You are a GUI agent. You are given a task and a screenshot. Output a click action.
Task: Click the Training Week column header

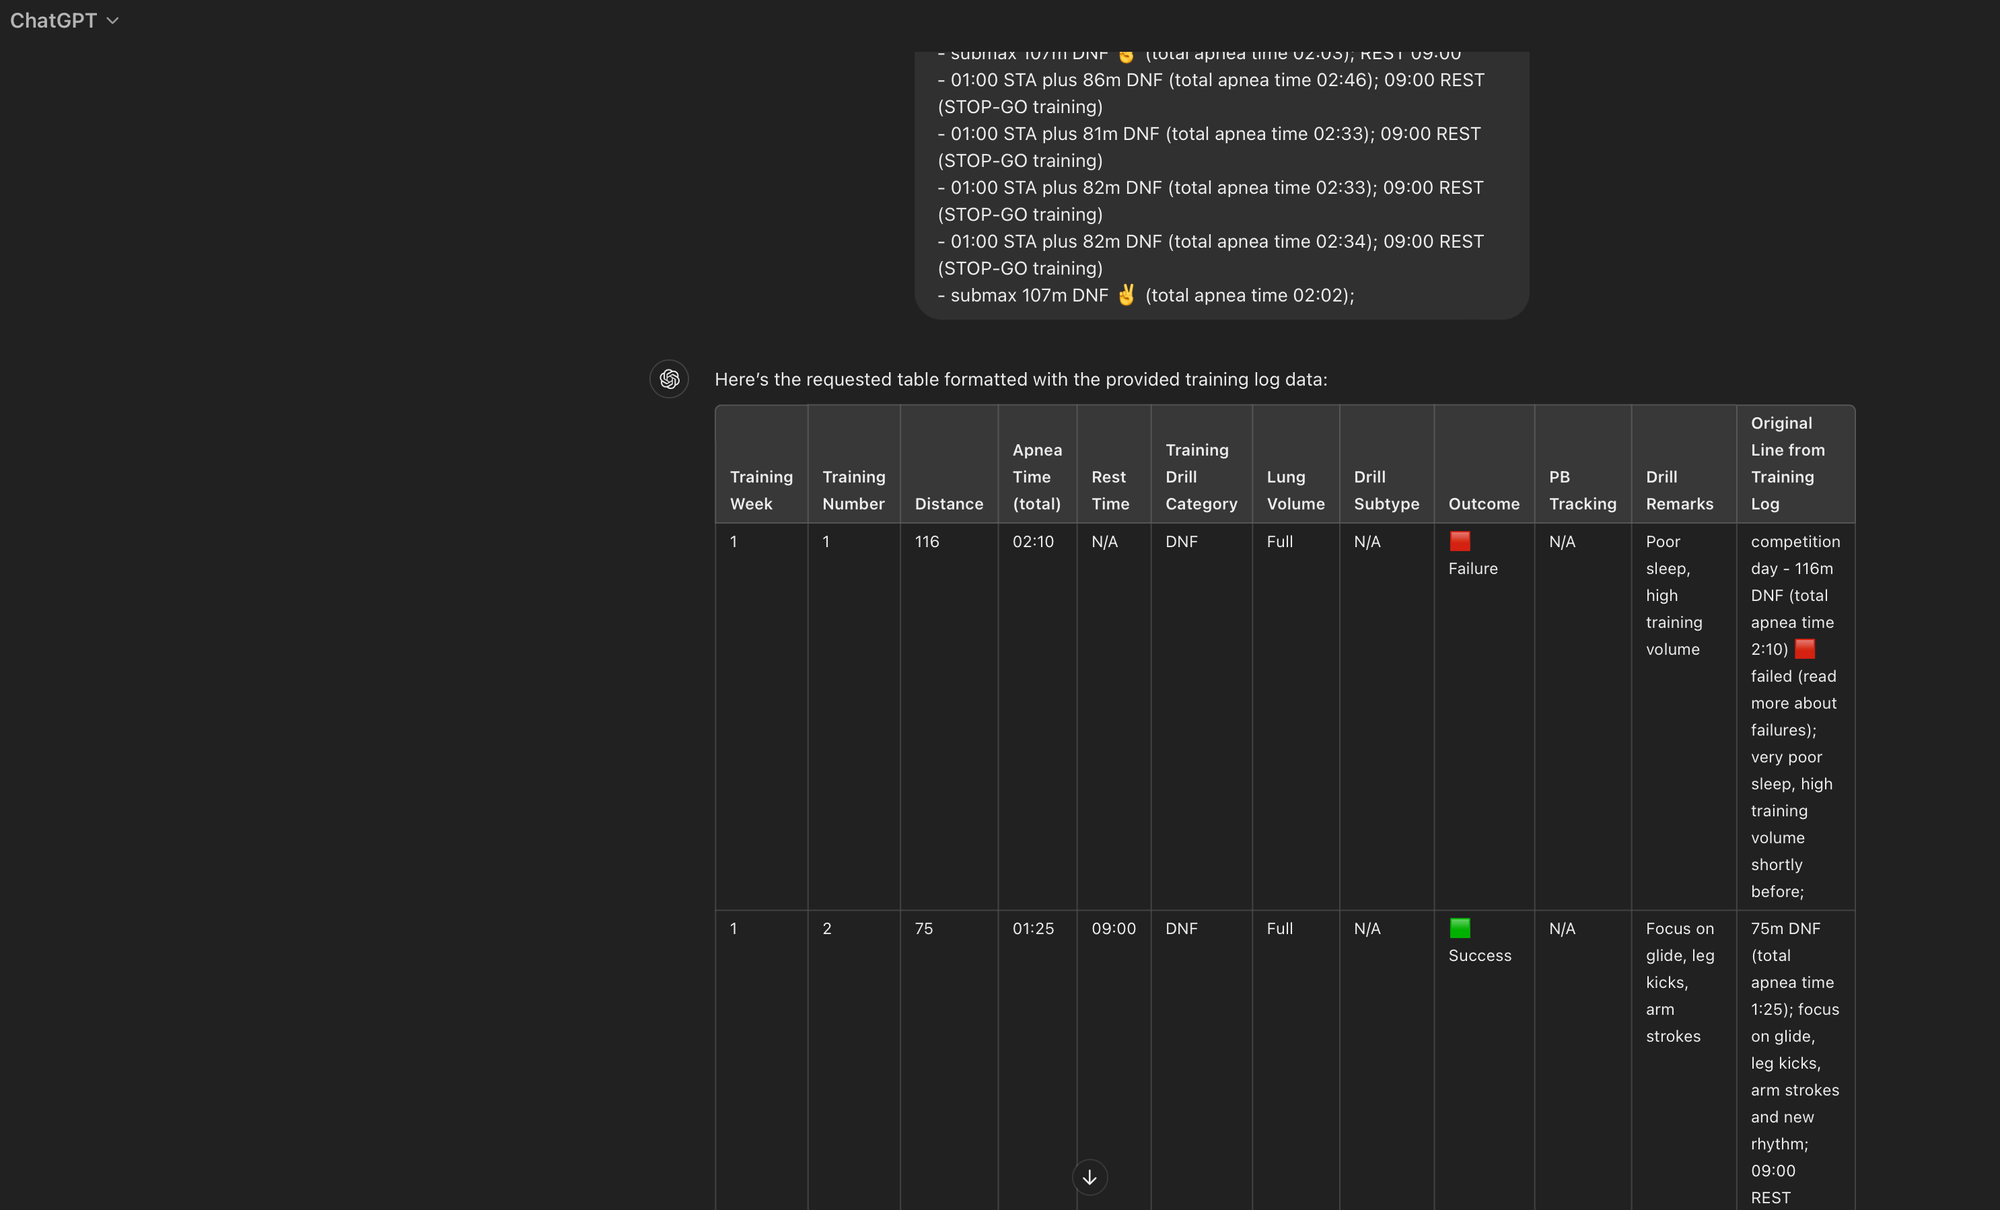click(x=761, y=490)
